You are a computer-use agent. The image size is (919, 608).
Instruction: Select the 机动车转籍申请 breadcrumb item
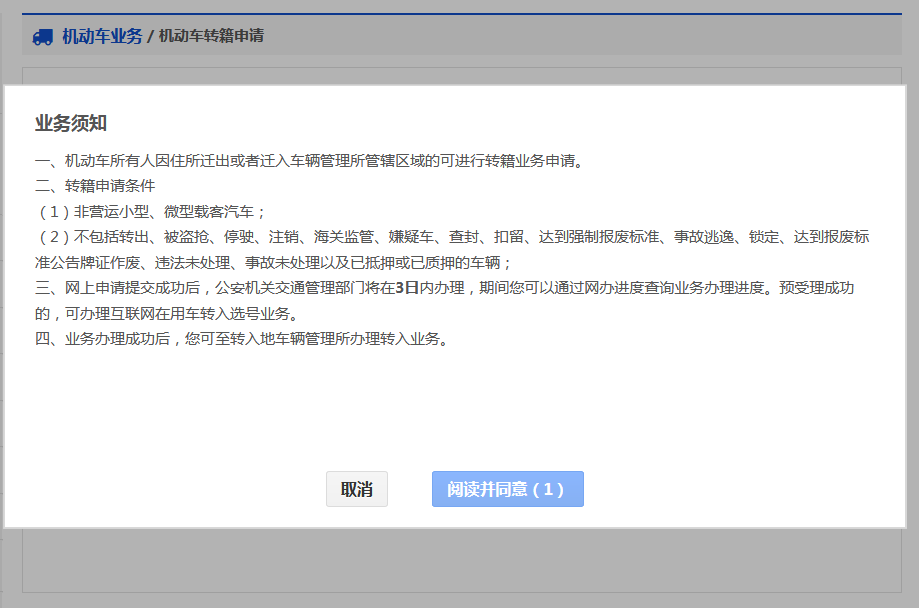pyautogui.click(x=211, y=37)
